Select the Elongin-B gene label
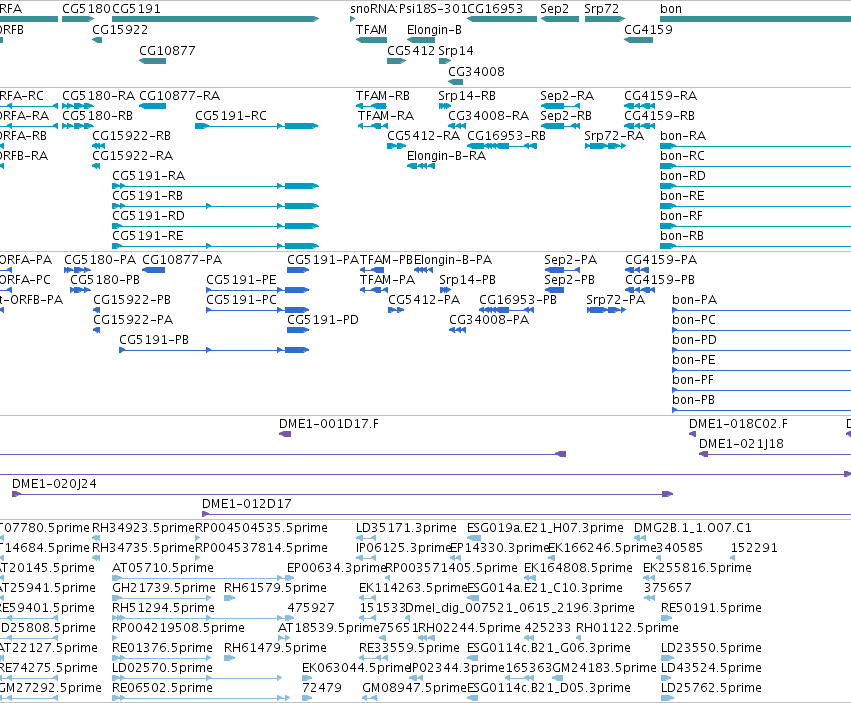The height and width of the screenshot is (703, 851). coord(434,29)
